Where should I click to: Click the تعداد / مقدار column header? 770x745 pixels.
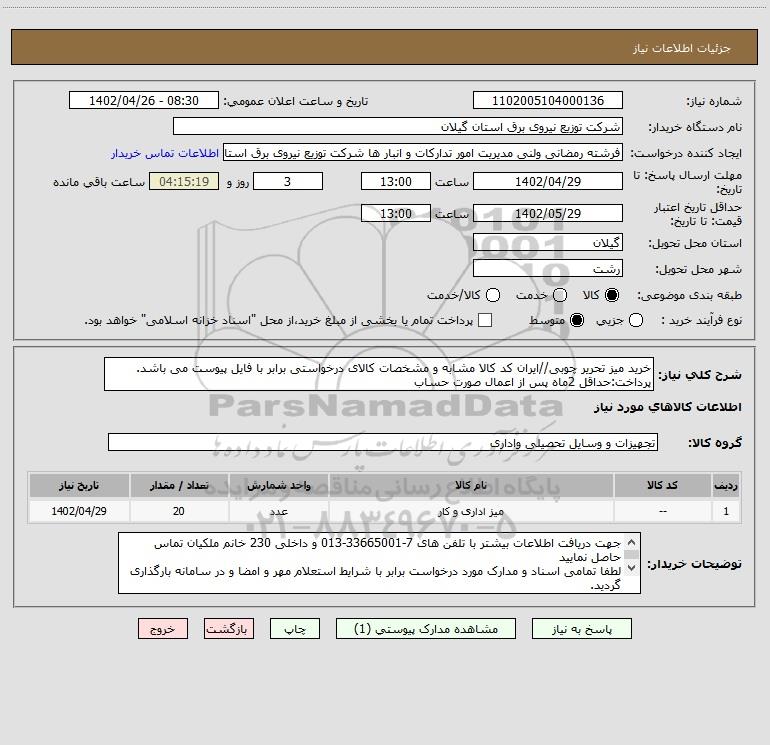point(179,485)
